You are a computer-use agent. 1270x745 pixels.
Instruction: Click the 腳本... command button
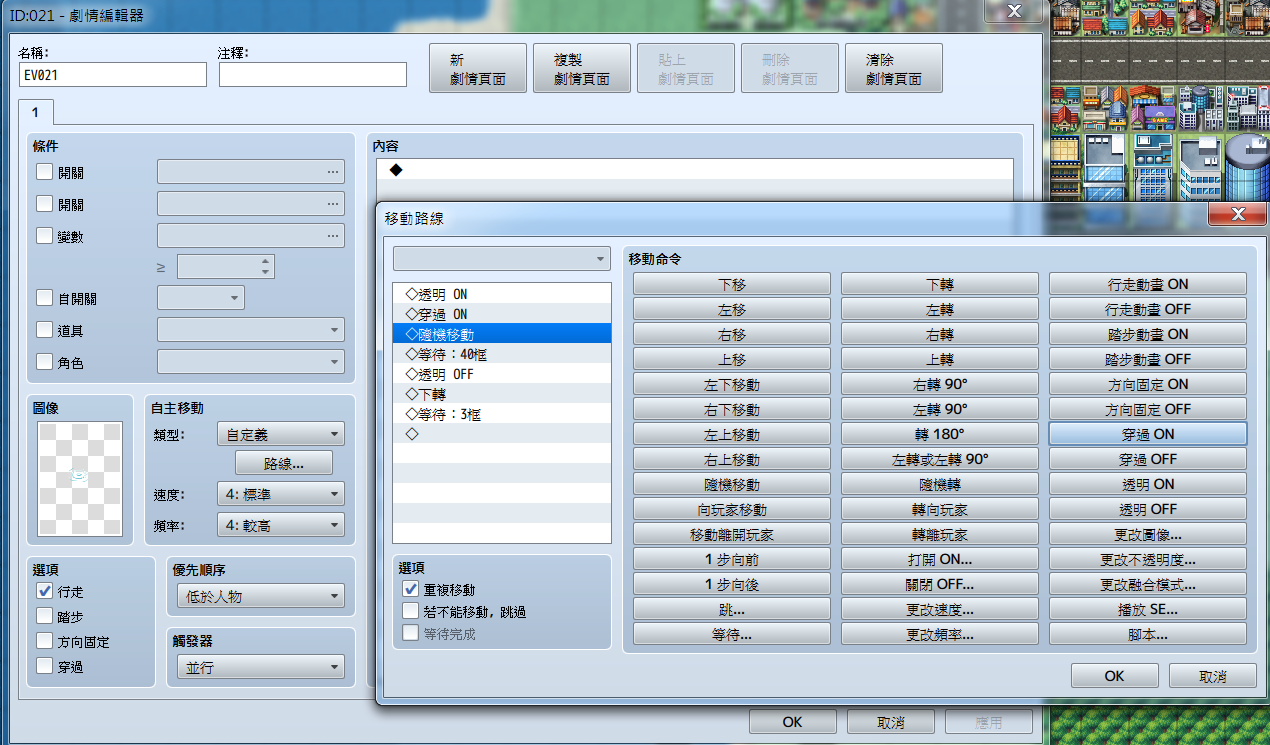(x=1147, y=634)
